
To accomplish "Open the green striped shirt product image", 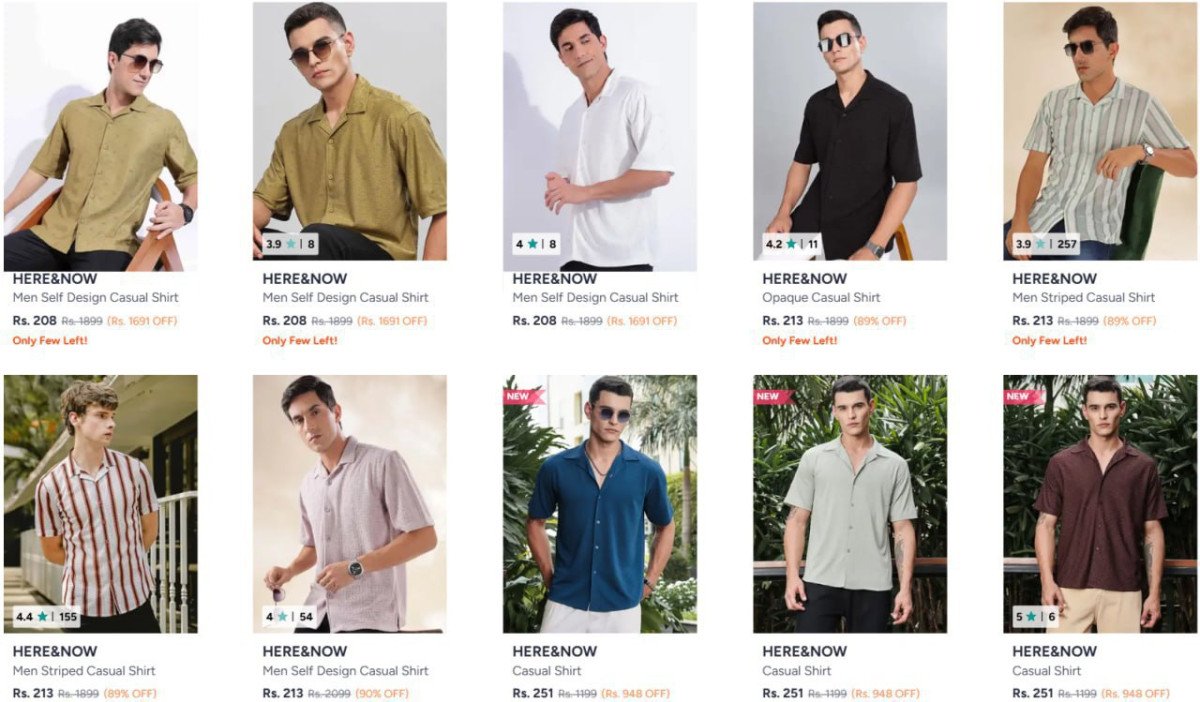I will [x=1100, y=131].
